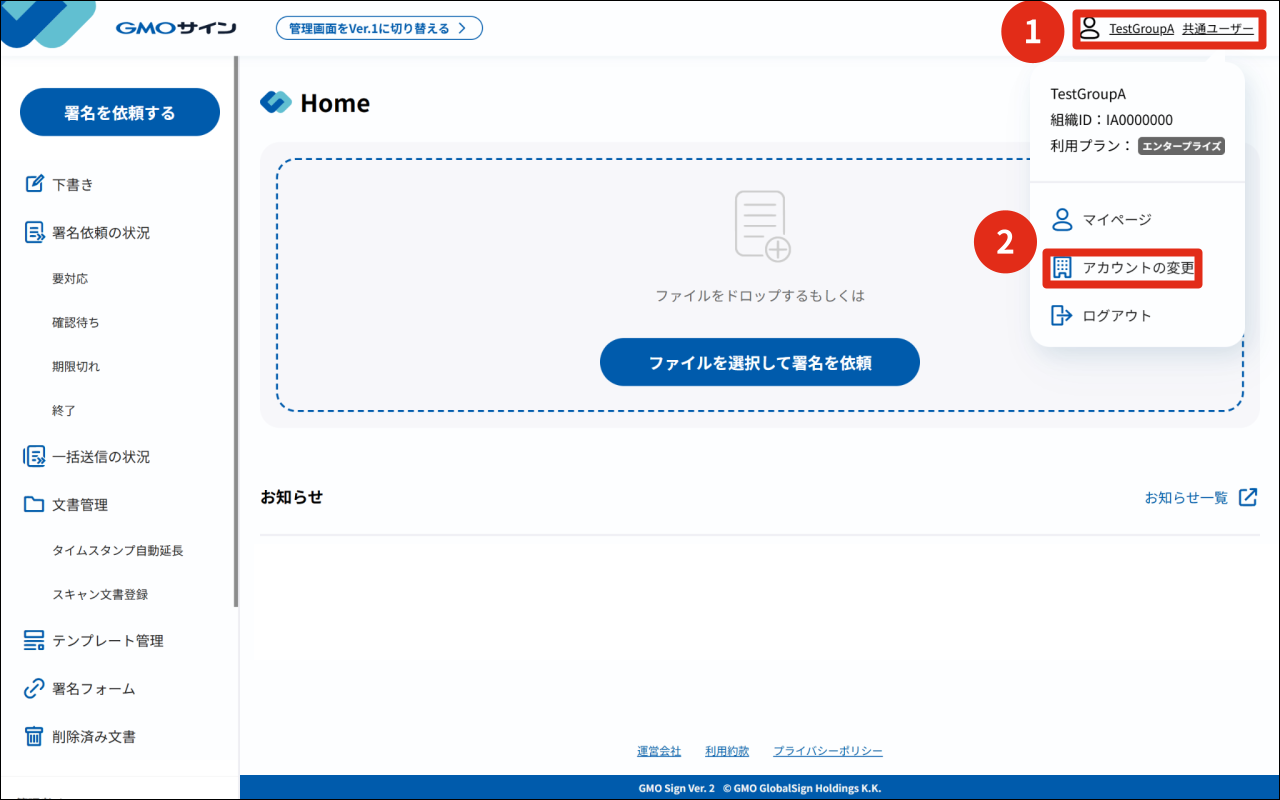Click the 署名依頼の状況 document icon
1280x800 pixels.
tap(34, 232)
